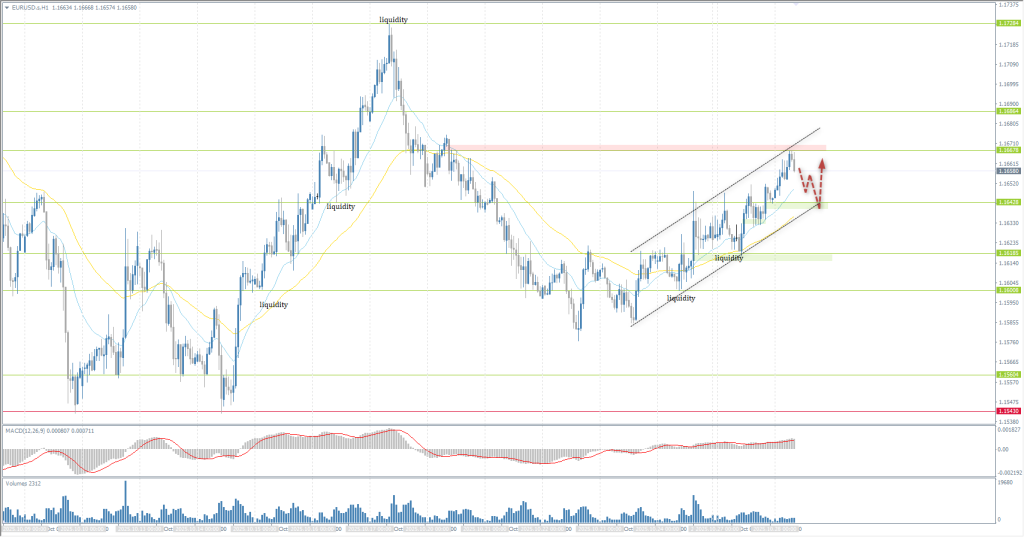Select the current price tag 1.16580
This screenshot has height=537, width=1024.
(1008, 172)
